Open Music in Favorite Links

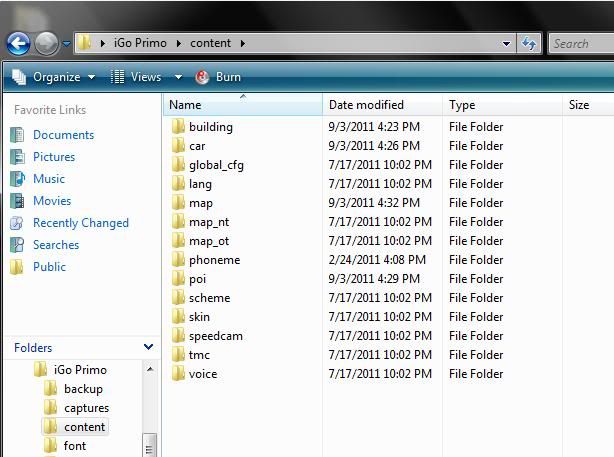tap(49, 179)
